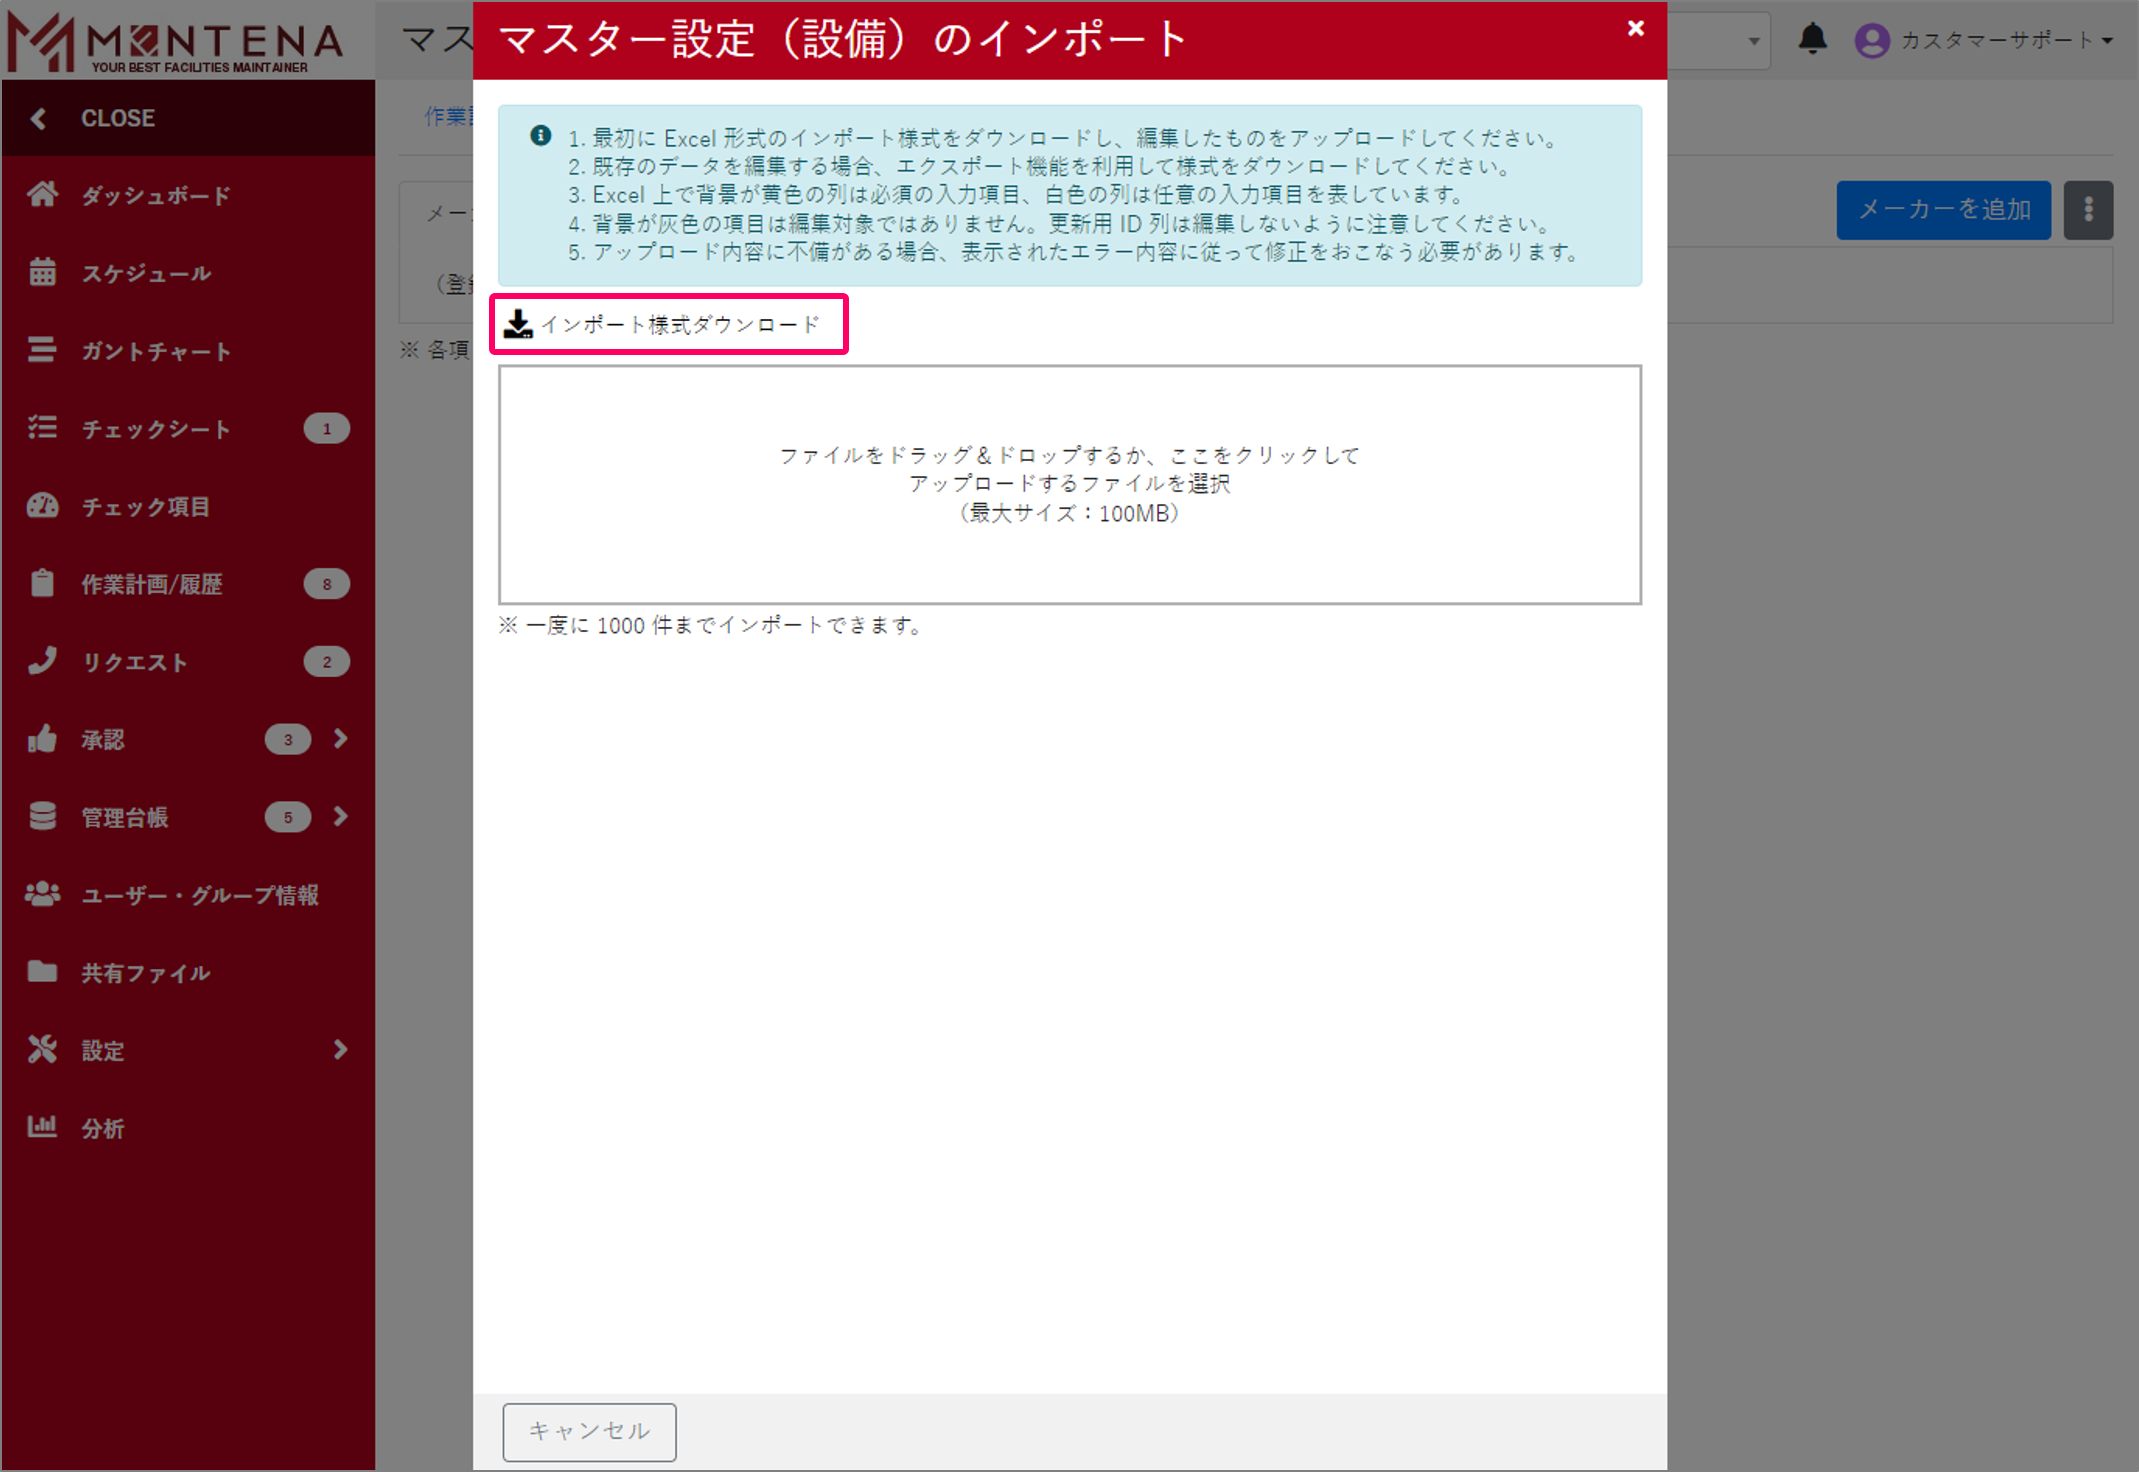Click the メーカーを追加 button
The height and width of the screenshot is (1472, 2139).
tap(1943, 210)
